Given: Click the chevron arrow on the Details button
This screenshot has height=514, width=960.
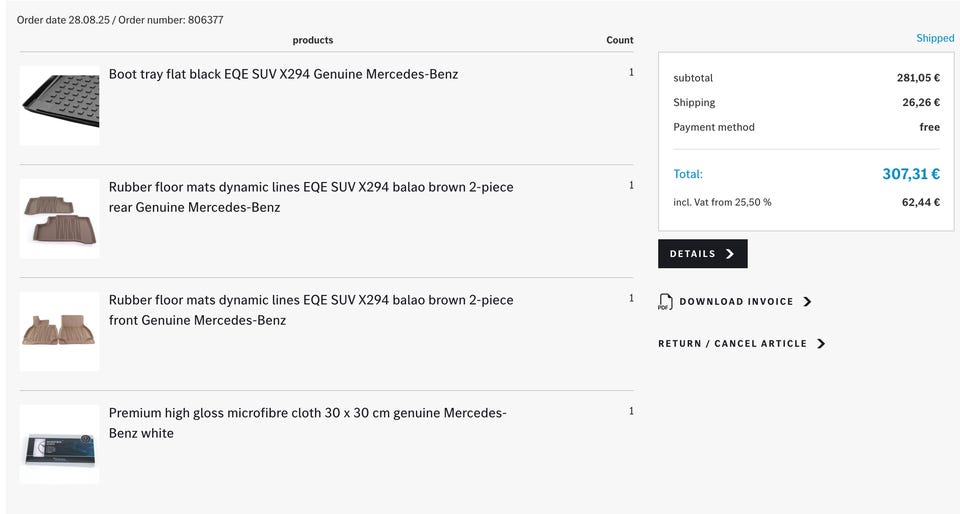Looking at the screenshot, I should (730, 253).
